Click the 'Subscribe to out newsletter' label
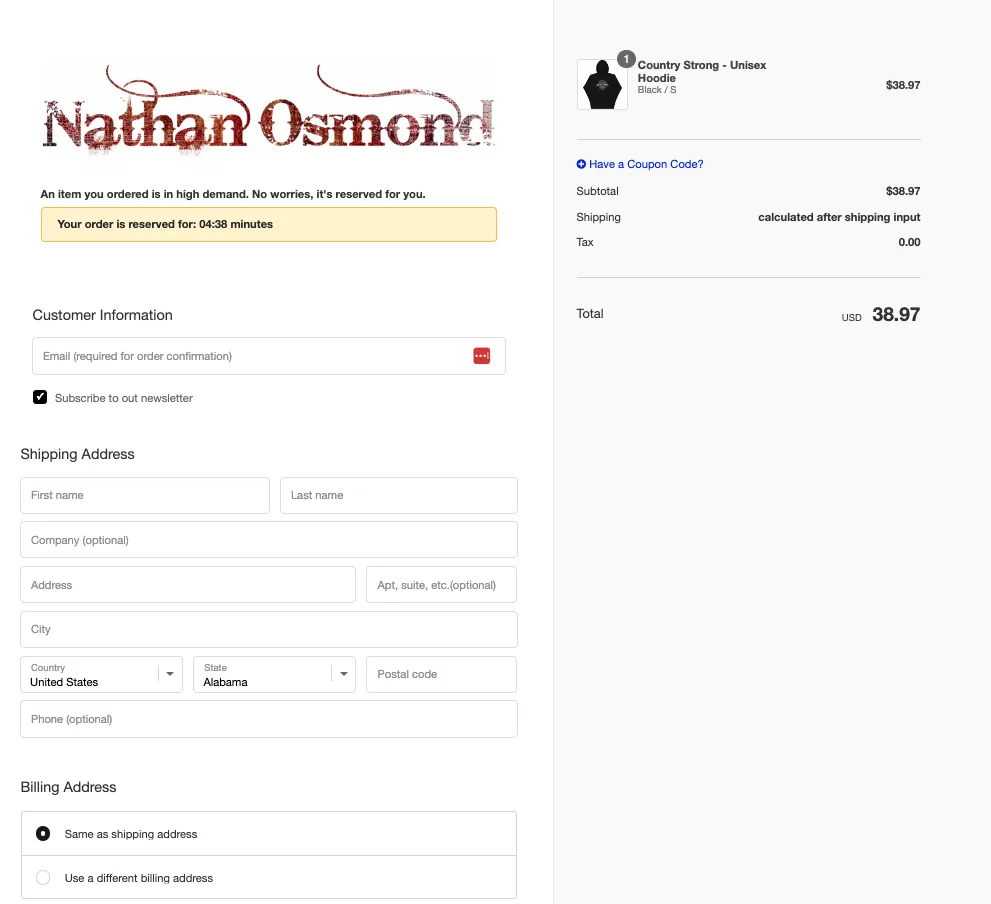Image resolution: width=991 pixels, height=904 pixels. [x=124, y=398]
